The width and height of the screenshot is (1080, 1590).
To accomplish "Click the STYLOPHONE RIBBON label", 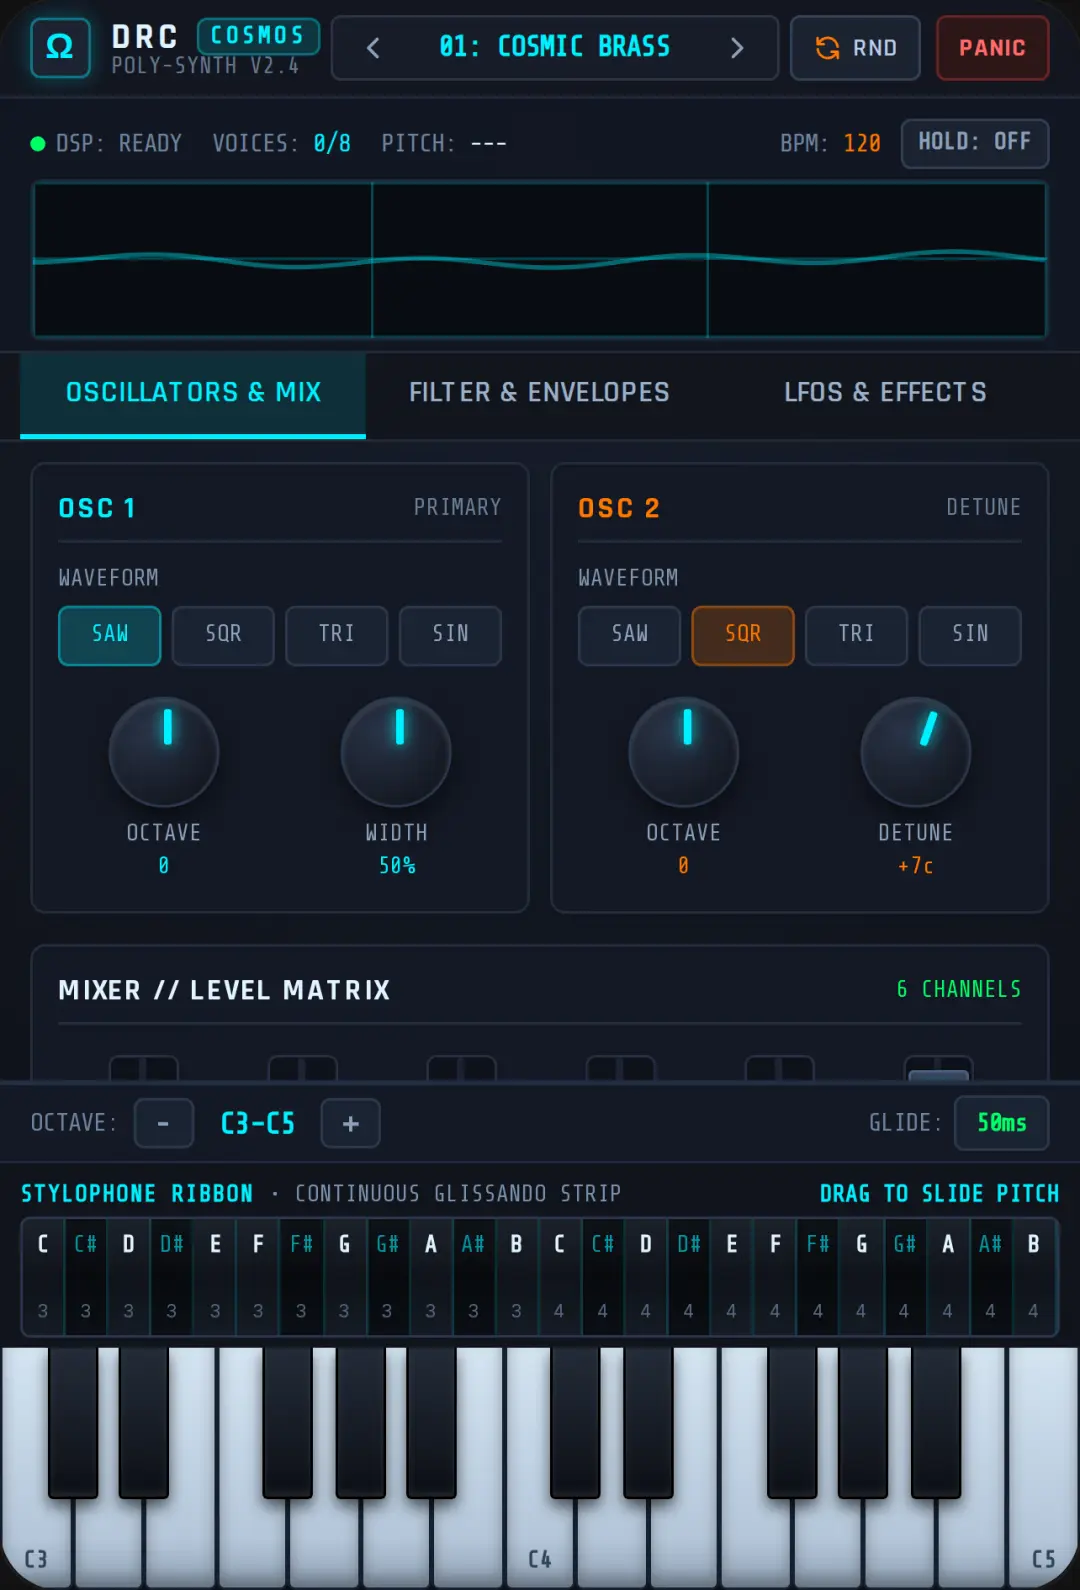I will (137, 1193).
